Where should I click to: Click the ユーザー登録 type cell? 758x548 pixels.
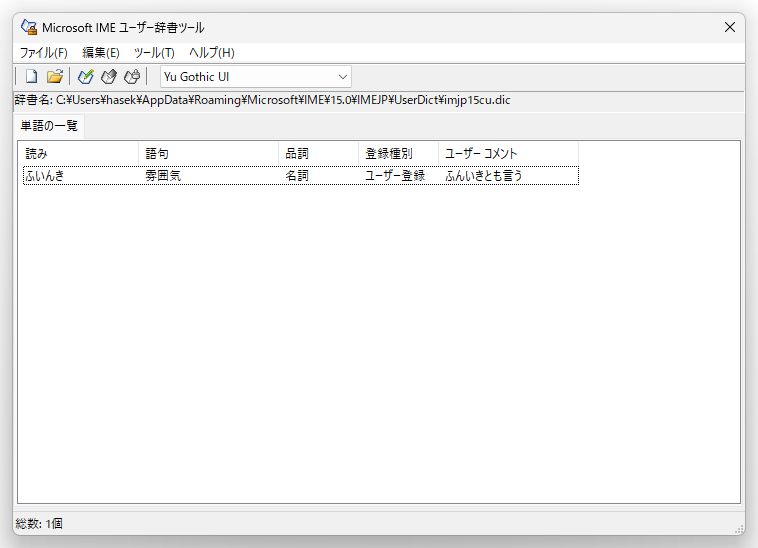395,175
